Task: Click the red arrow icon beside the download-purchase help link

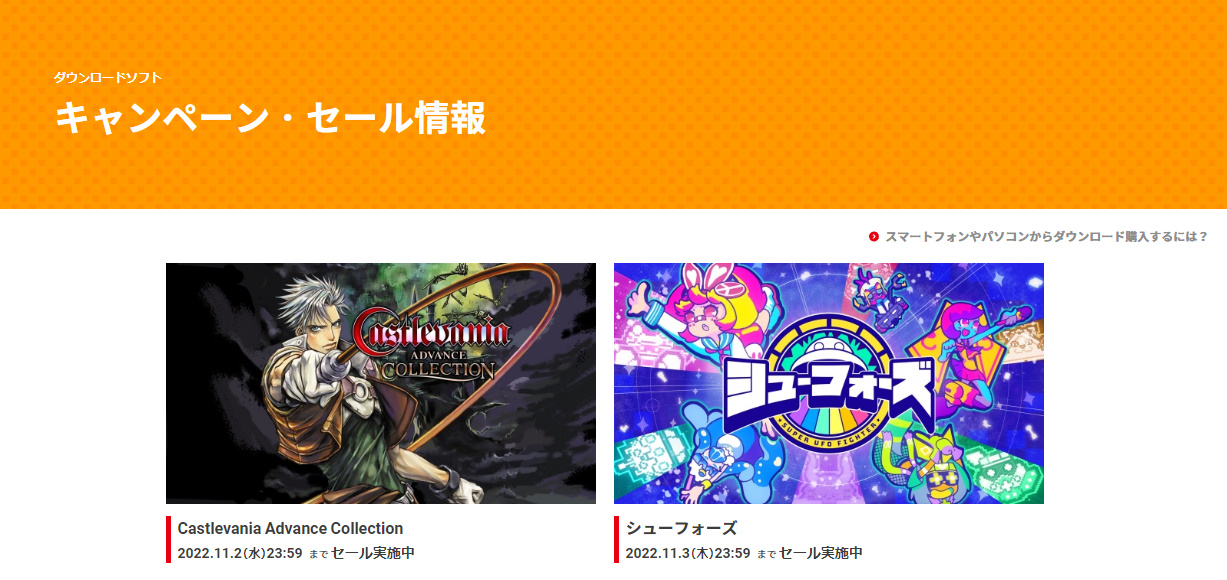Action: [874, 237]
